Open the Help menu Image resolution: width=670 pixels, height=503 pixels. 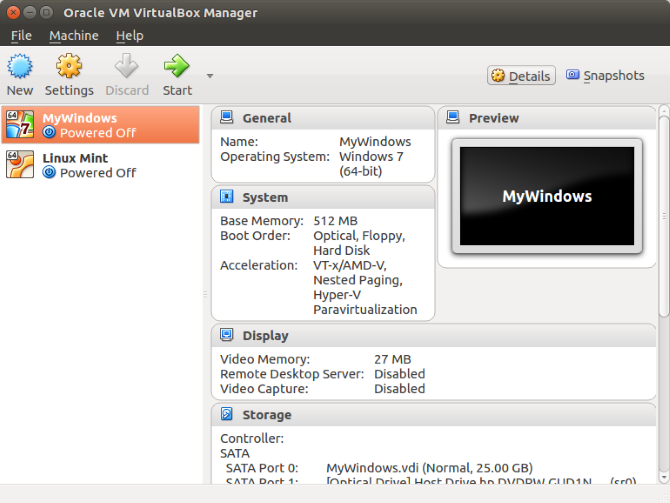tap(130, 35)
